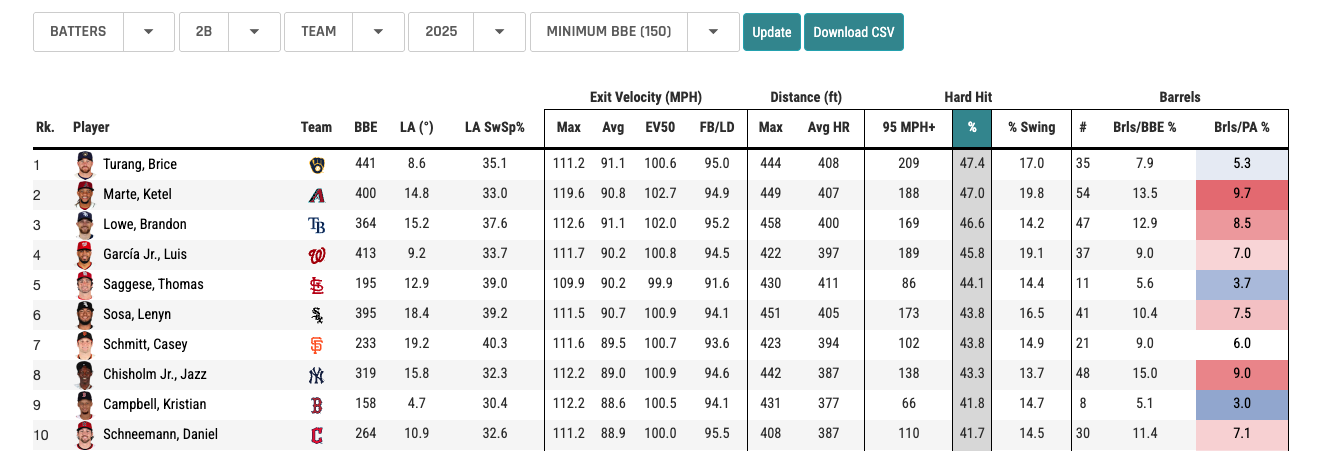The height and width of the screenshot is (451, 1340).
Task: Click Marte's red 9.7 Brls/PA cell
Action: tap(1241, 194)
